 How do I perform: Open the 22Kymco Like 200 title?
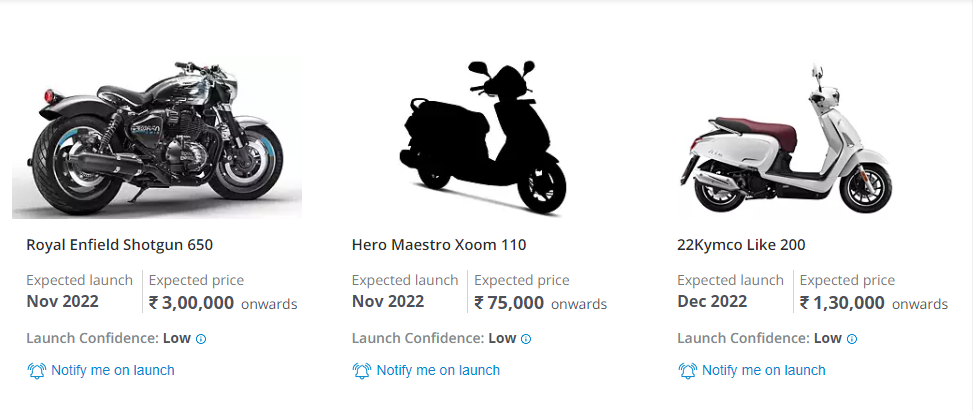point(741,244)
